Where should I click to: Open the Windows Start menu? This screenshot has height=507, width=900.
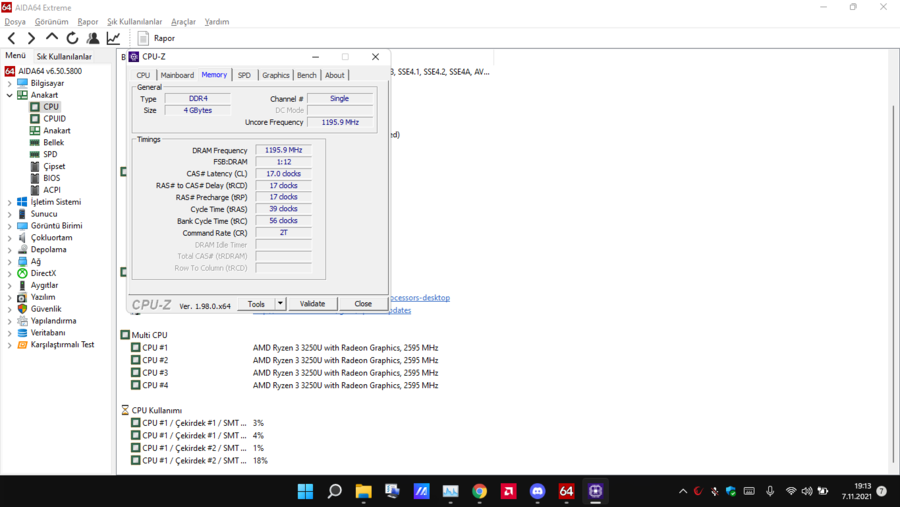[305, 491]
